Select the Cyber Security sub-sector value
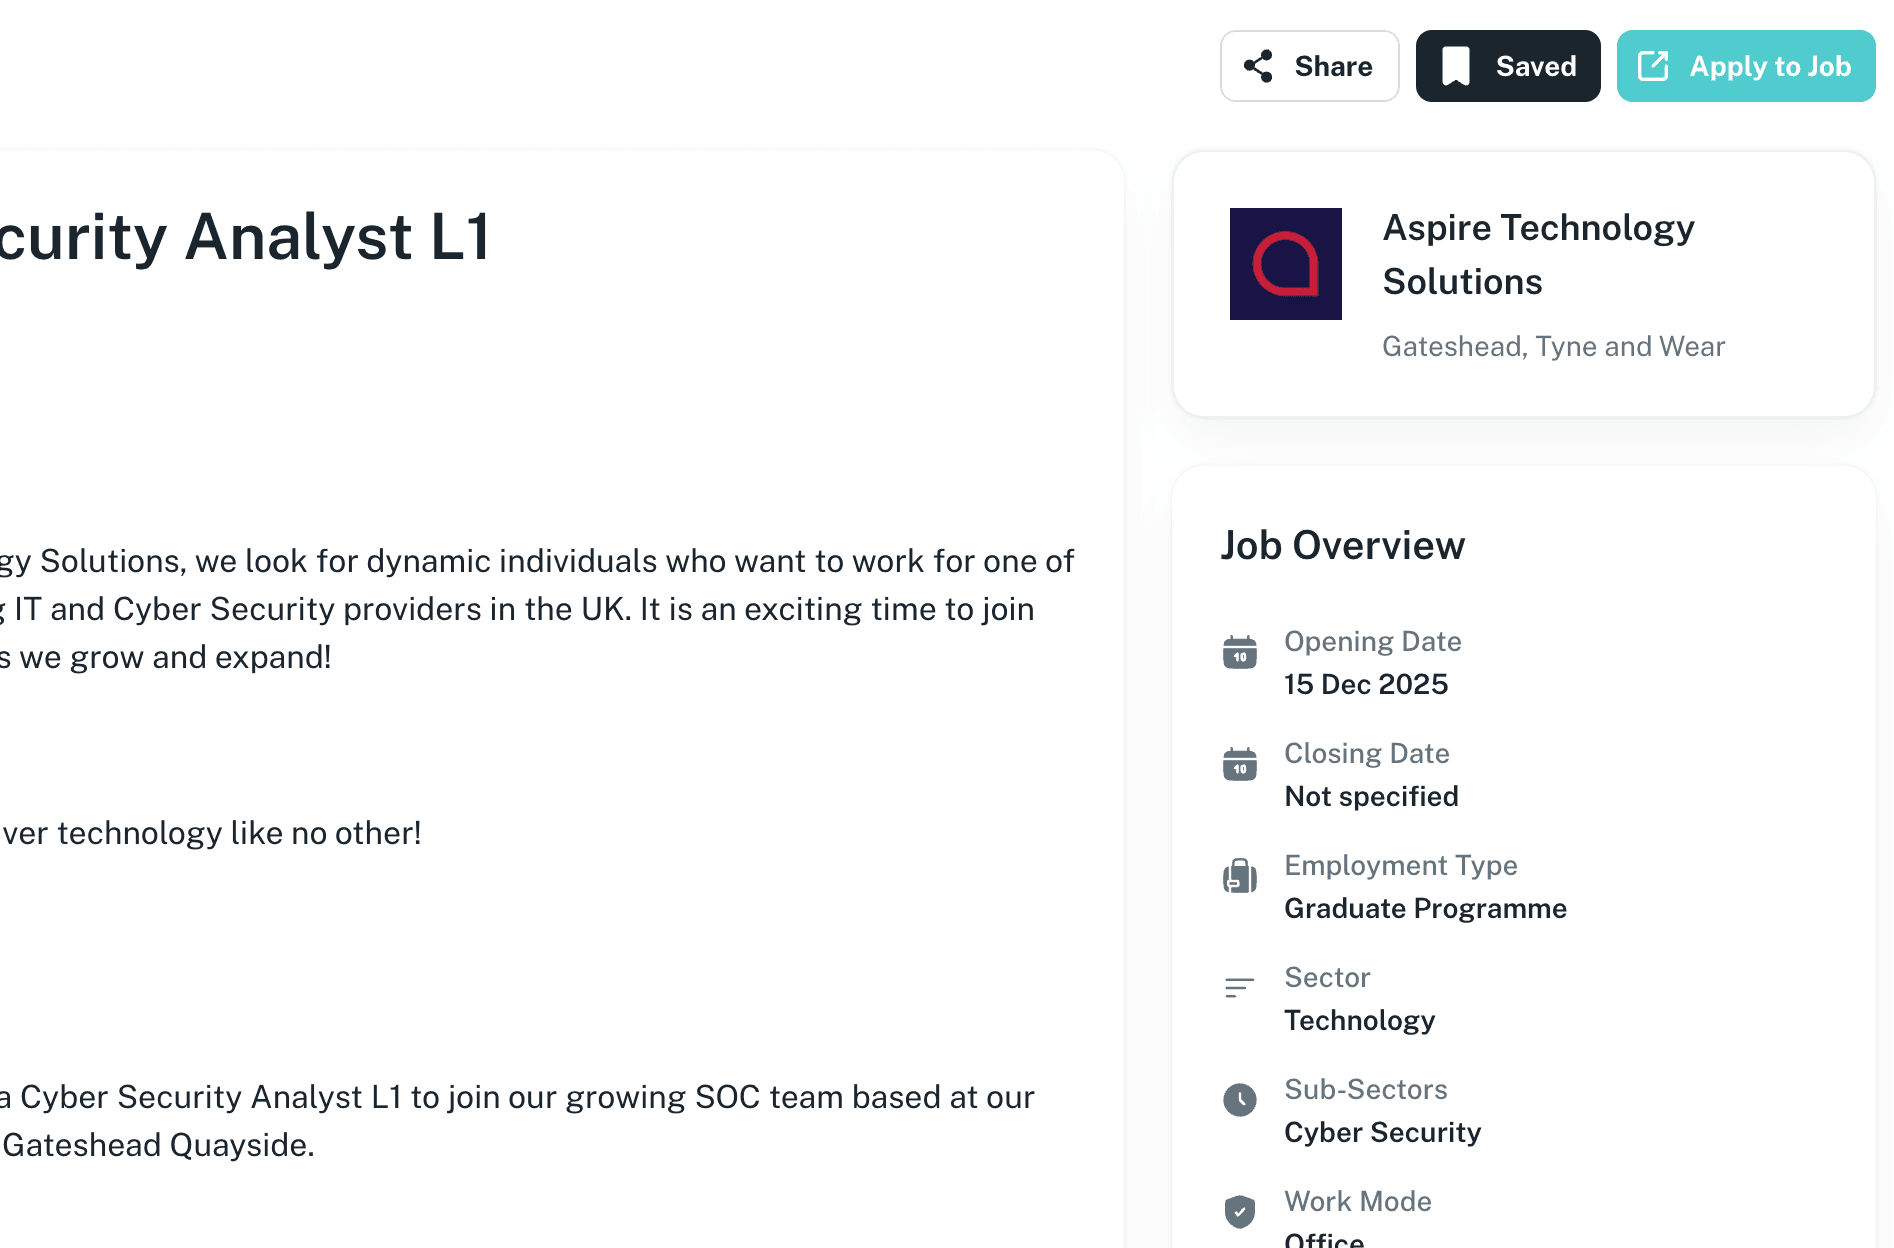1894x1248 pixels. [x=1382, y=1132]
